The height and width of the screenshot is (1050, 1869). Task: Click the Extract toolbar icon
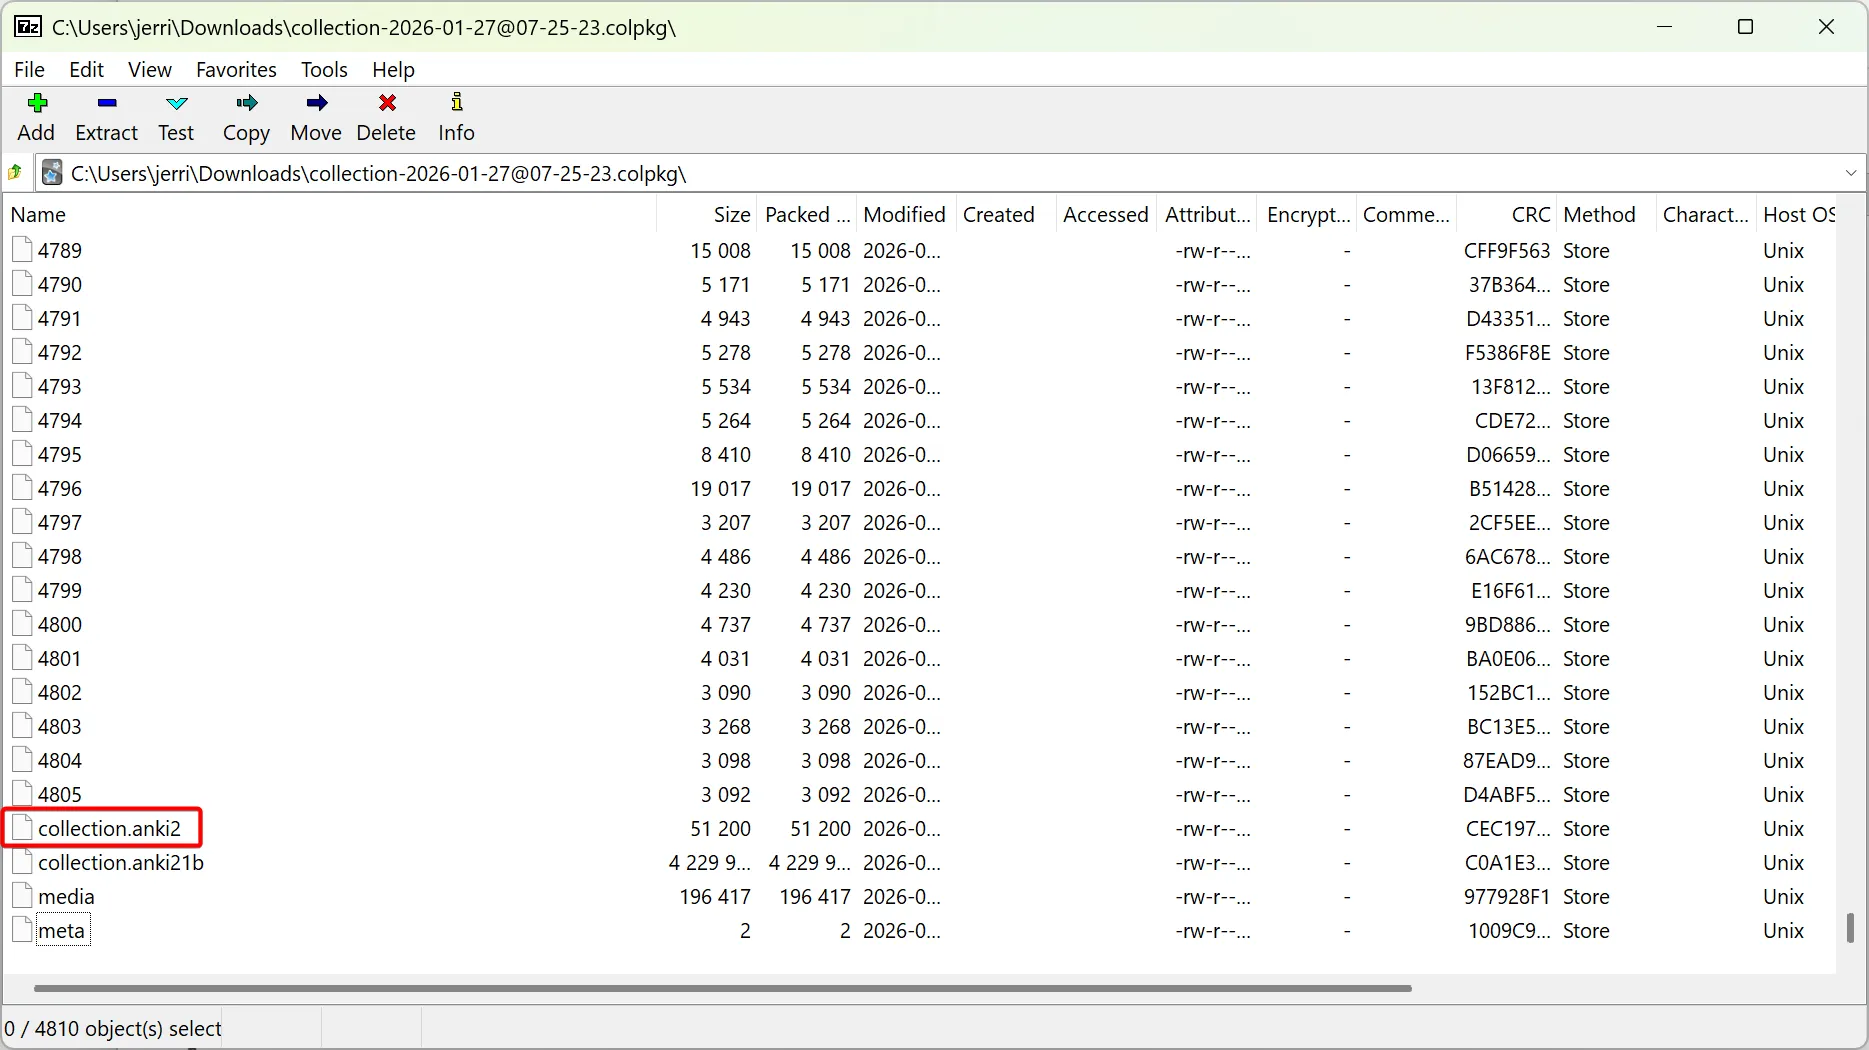click(x=107, y=104)
